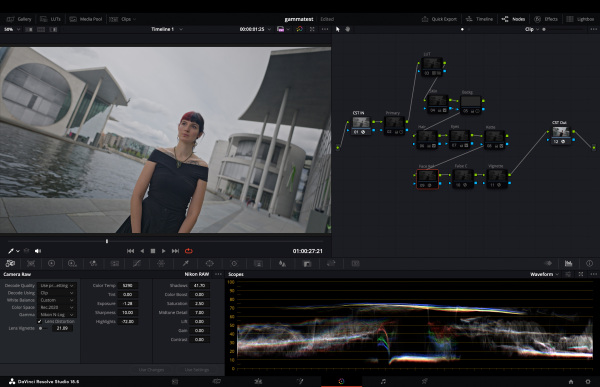
Task: Open the Power Window palette icon
Action: tap(210, 263)
